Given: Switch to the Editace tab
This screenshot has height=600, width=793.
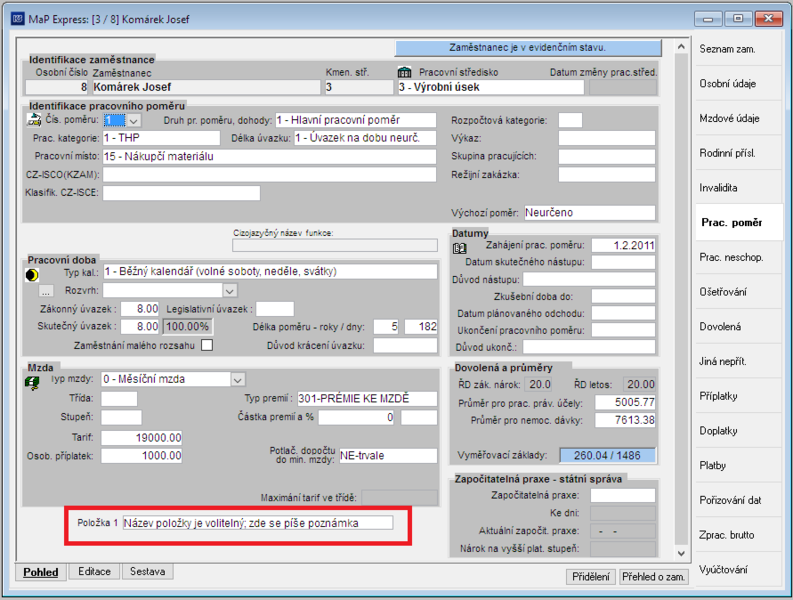Looking at the screenshot, I should [94, 572].
